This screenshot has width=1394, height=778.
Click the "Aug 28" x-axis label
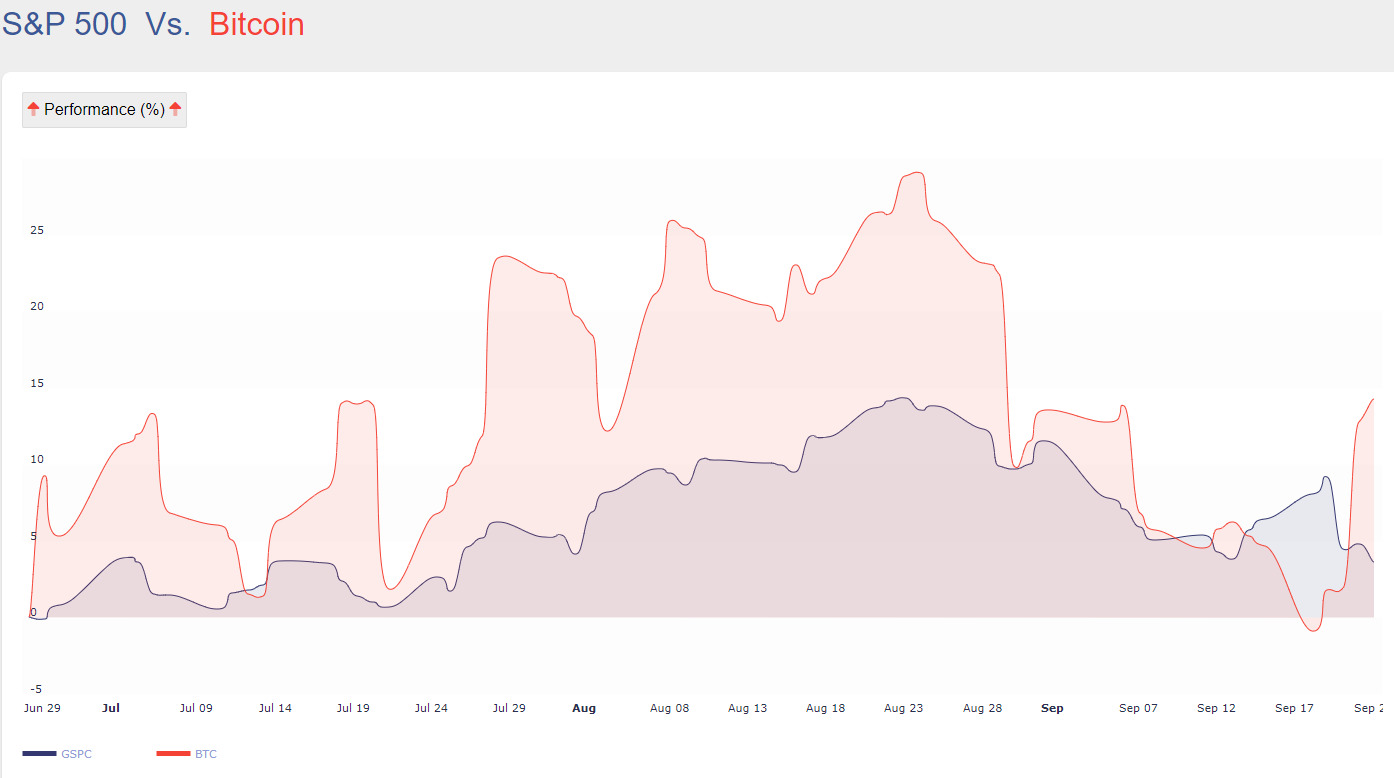click(982, 708)
